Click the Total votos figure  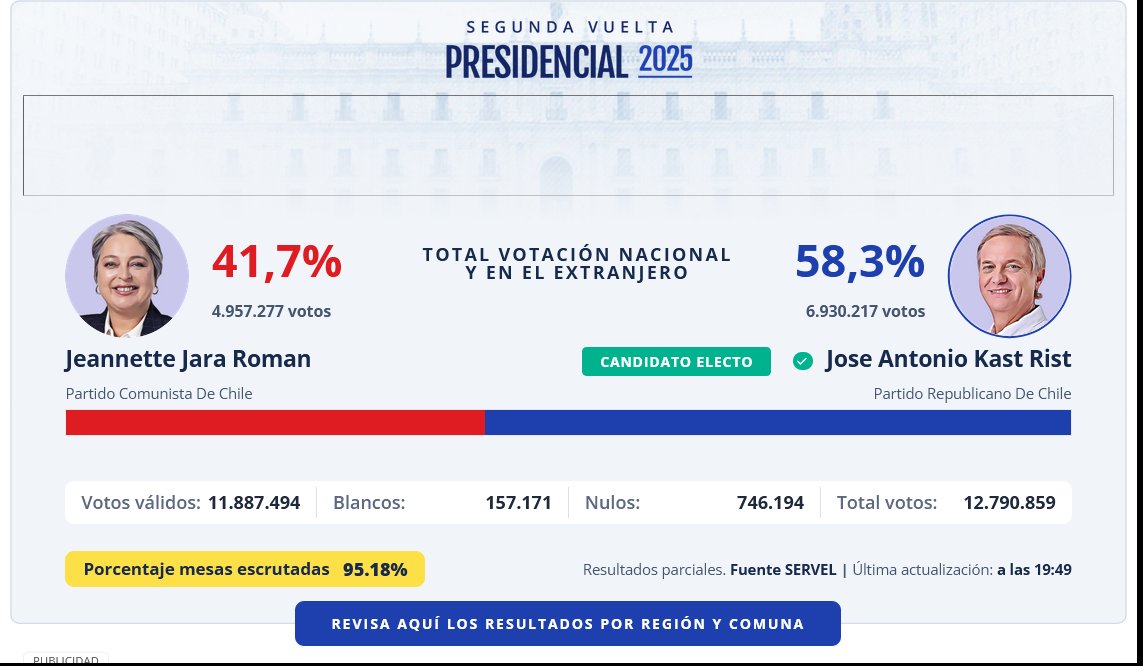click(1009, 503)
